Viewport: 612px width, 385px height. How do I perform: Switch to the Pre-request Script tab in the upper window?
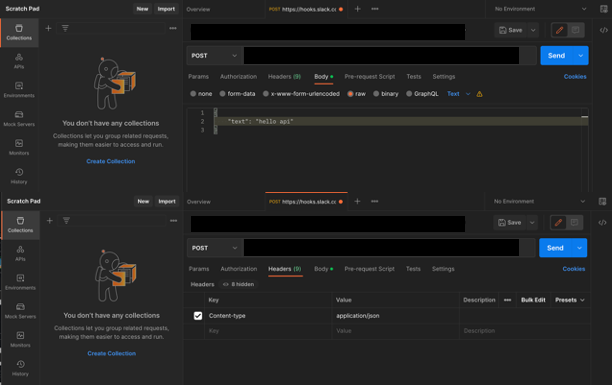pyautogui.click(x=370, y=77)
